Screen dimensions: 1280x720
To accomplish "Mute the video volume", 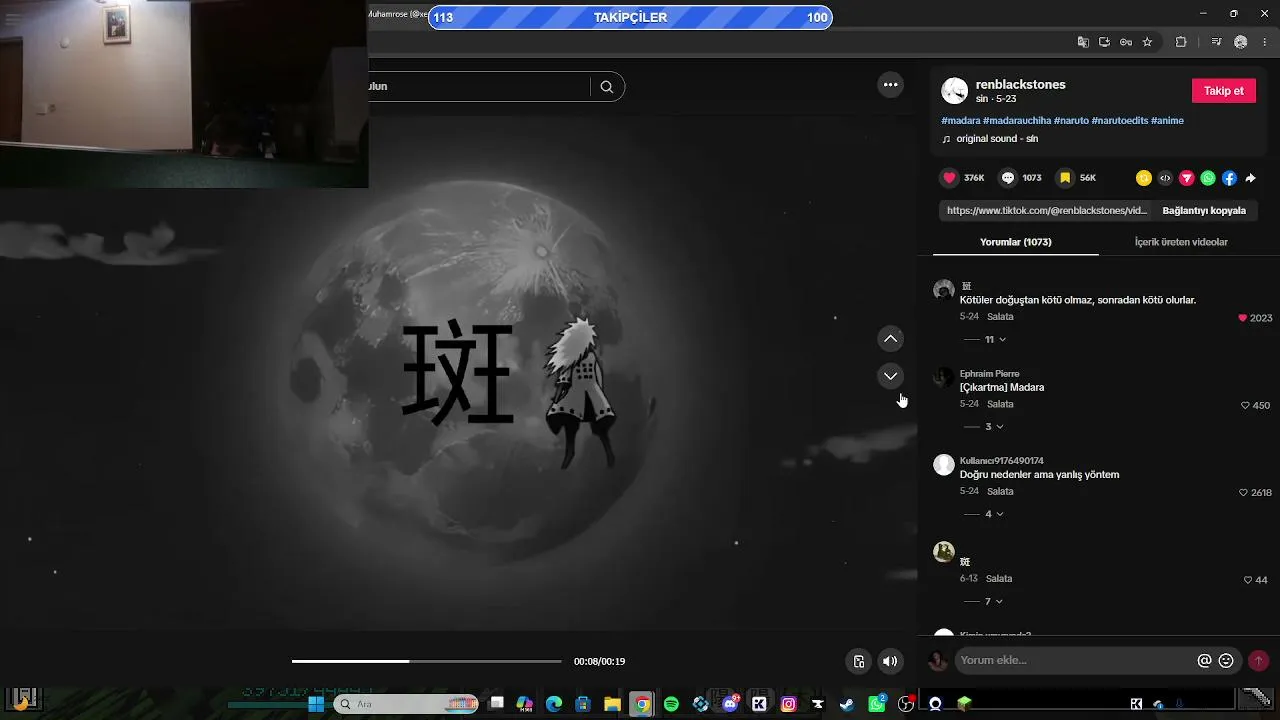I will pyautogui.click(x=889, y=661).
